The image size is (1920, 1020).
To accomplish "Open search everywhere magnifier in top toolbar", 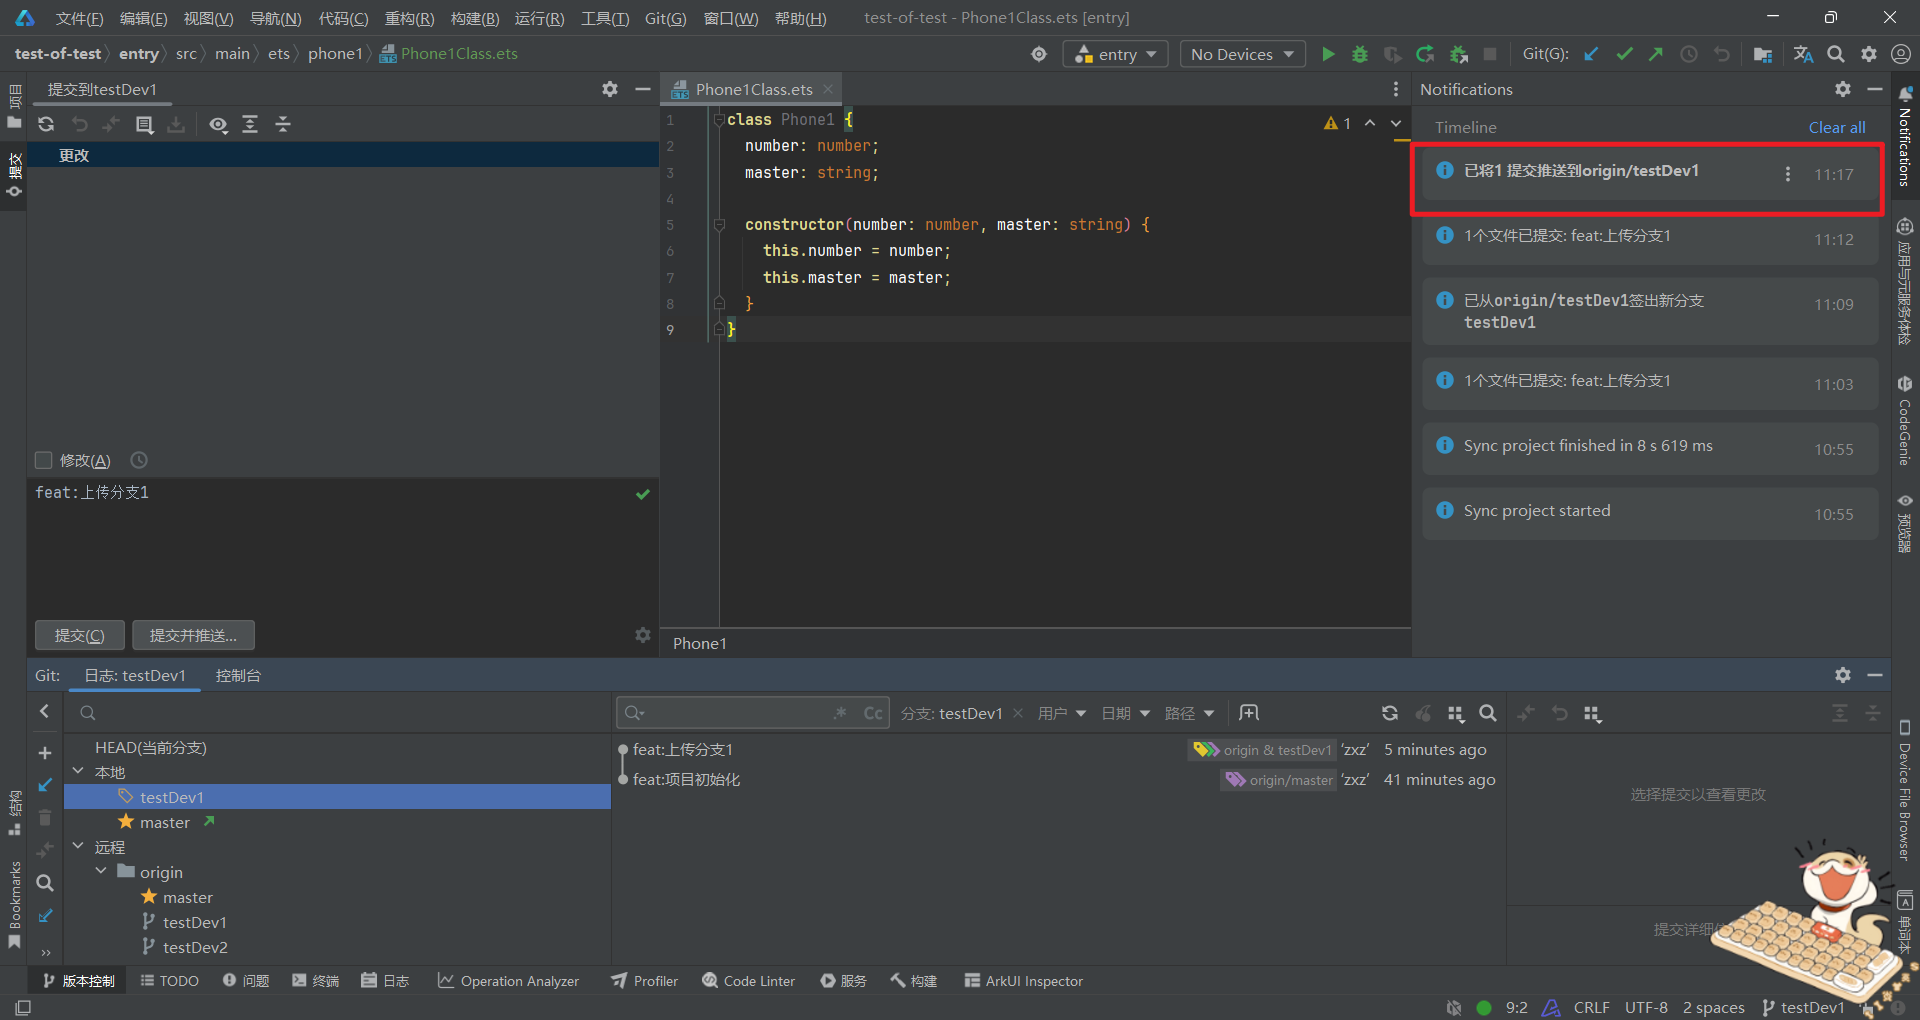I will 1836,54.
